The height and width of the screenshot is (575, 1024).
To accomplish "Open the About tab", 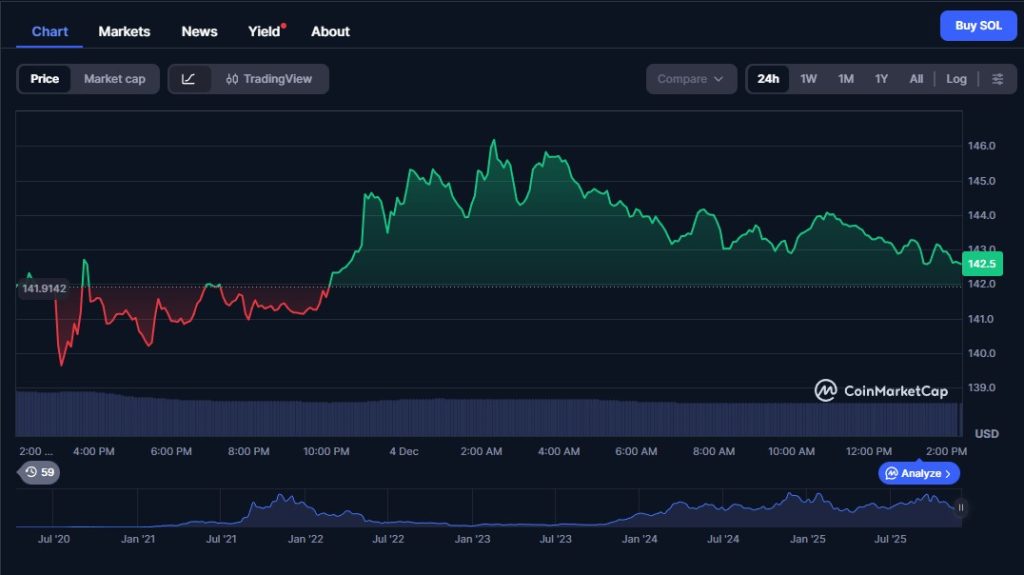I will 330,31.
